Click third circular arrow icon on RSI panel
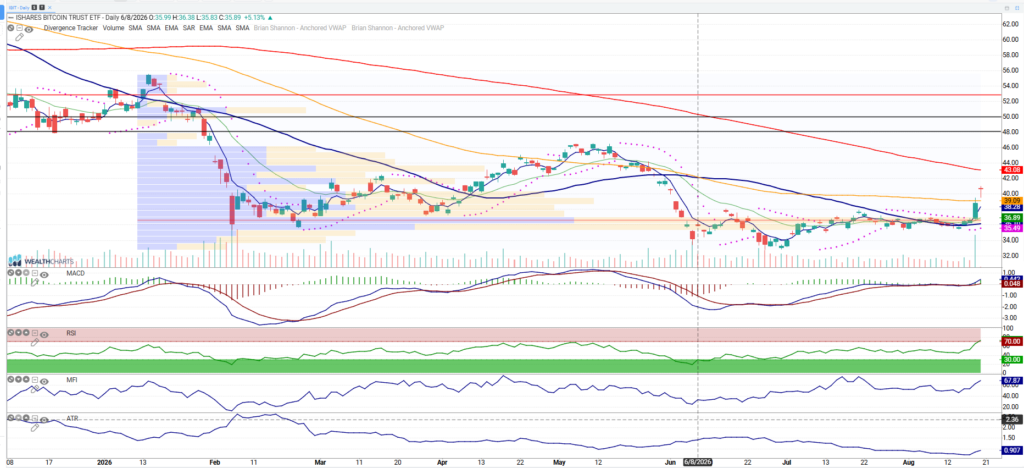Viewport: 1024px width, 468px height. point(25,334)
